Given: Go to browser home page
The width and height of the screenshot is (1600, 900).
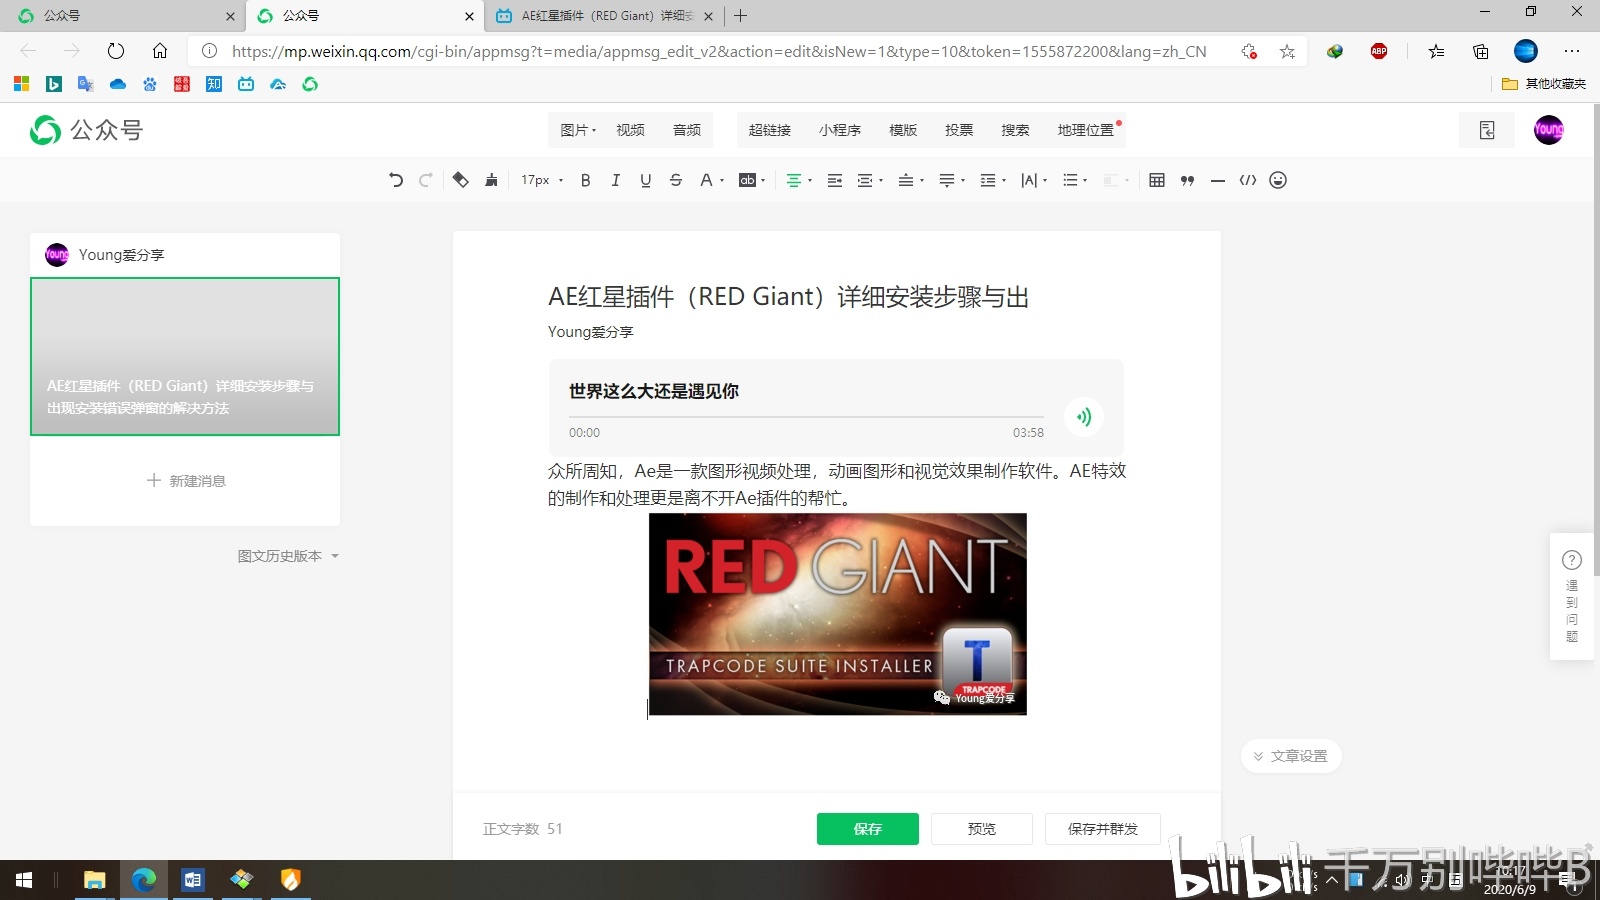Looking at the screenshot, I should point(160,51).
